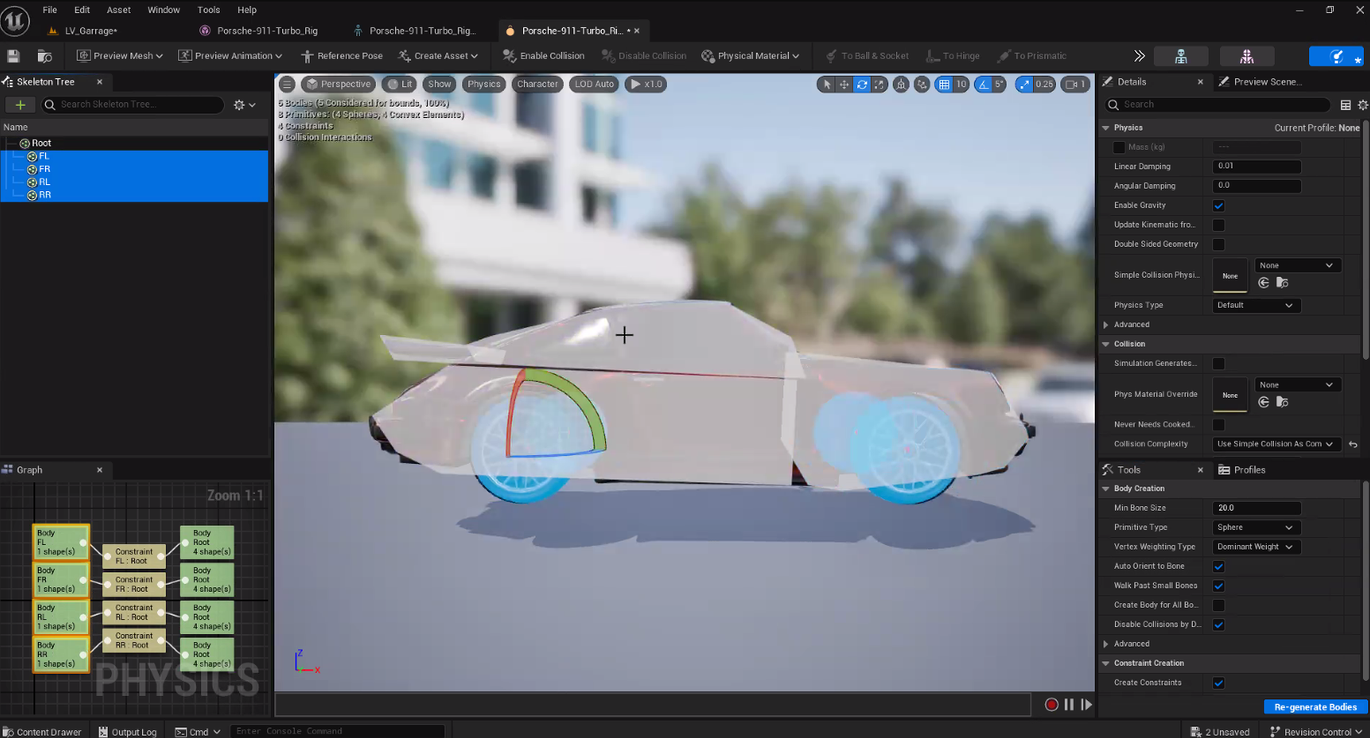The image size is (1370, 738).
Task: Enable Never Needs Cooked Collision checkbox
Action: point(1218,425)
